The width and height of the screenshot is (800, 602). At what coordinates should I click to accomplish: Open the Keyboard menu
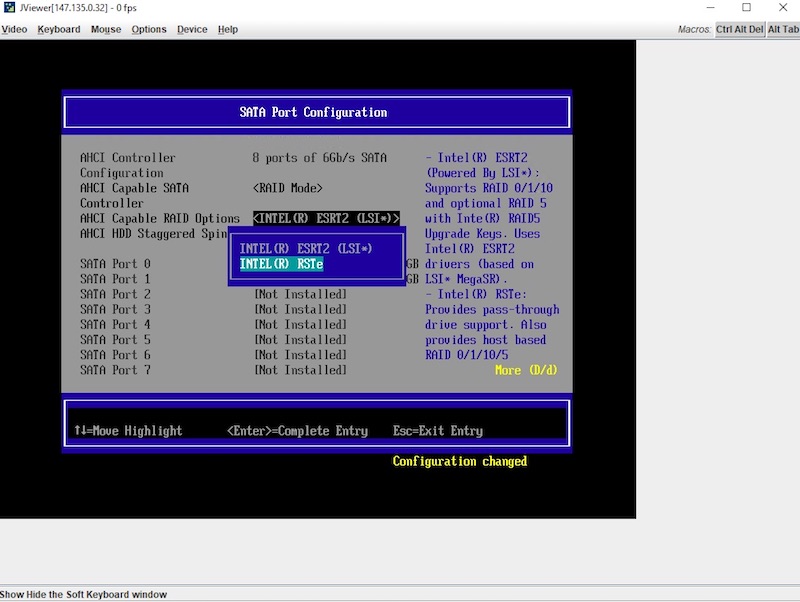pos(59,30)
